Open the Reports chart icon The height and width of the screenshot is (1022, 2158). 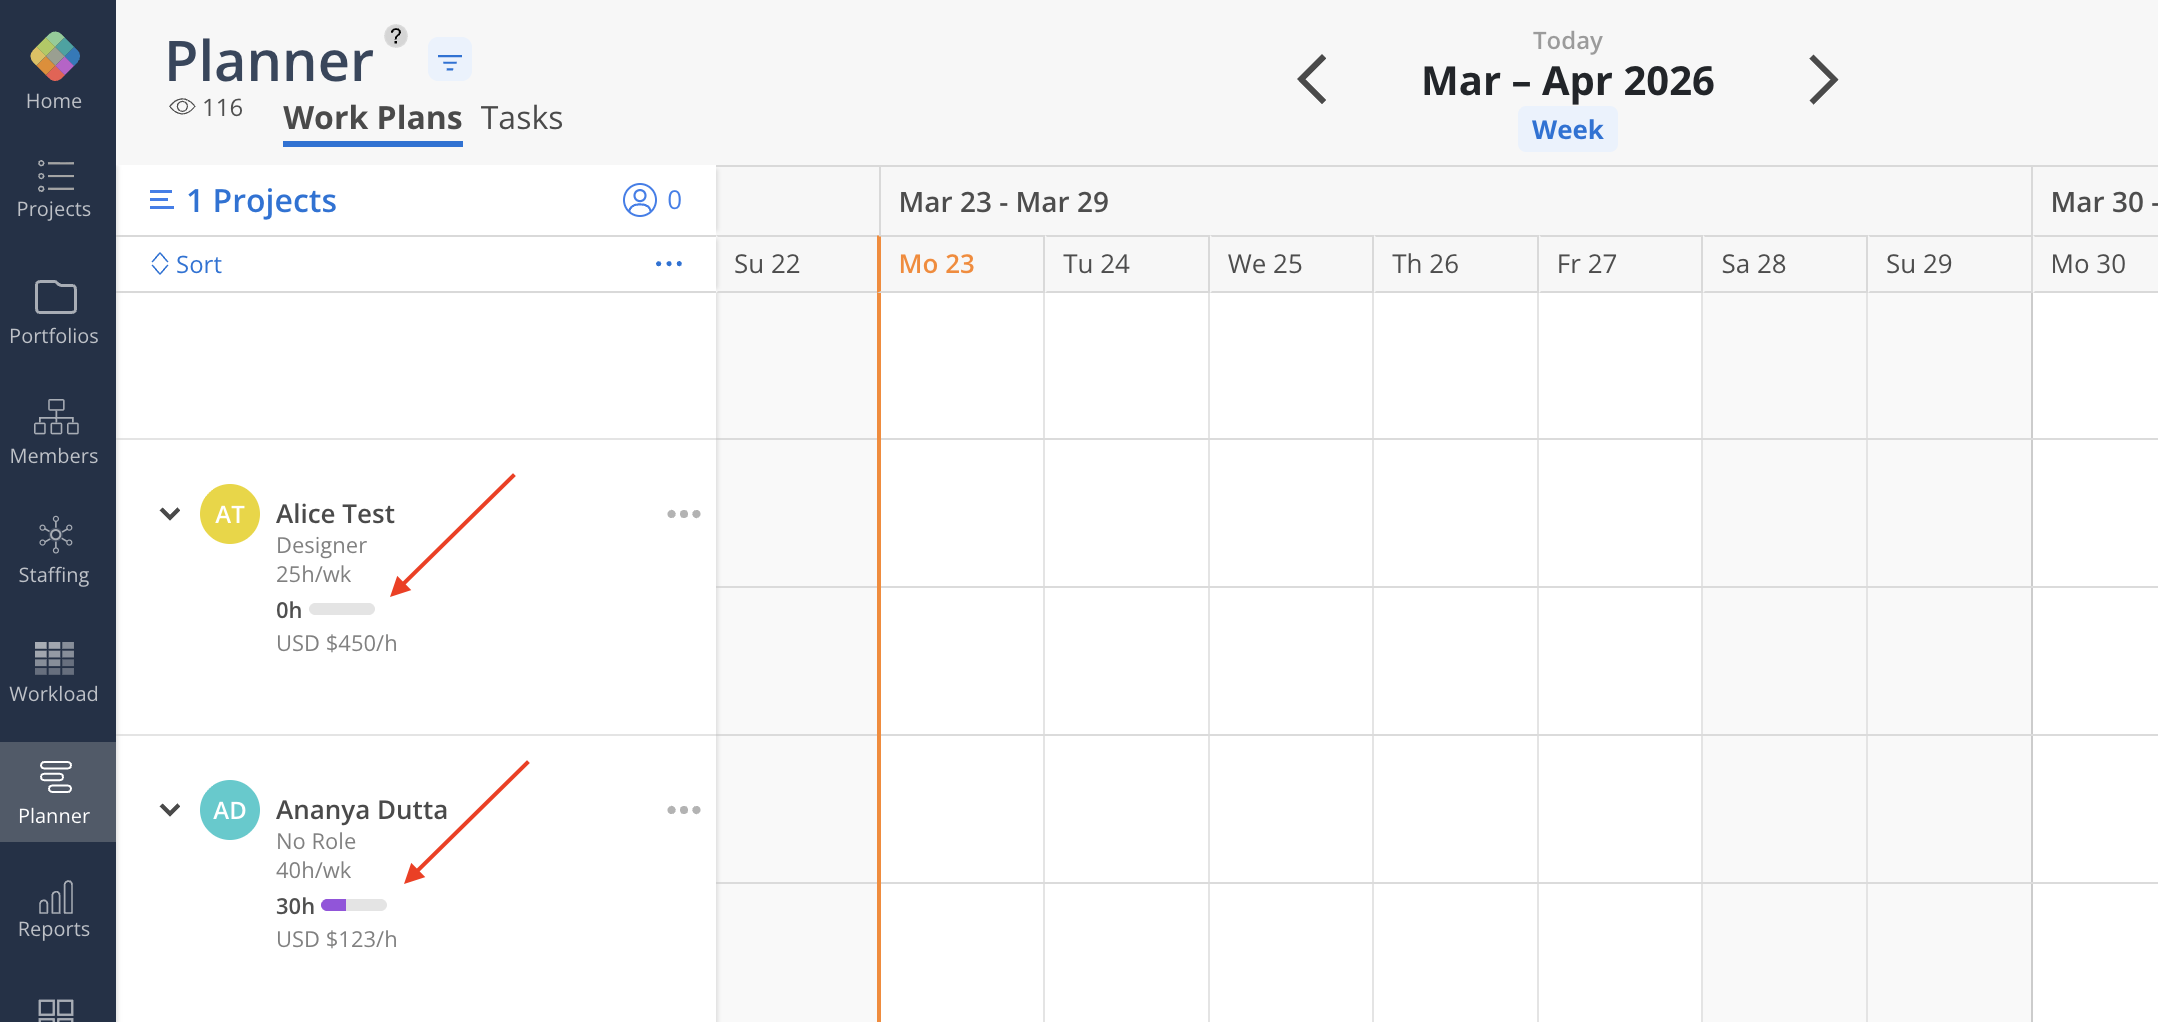(x=55, y=897)
